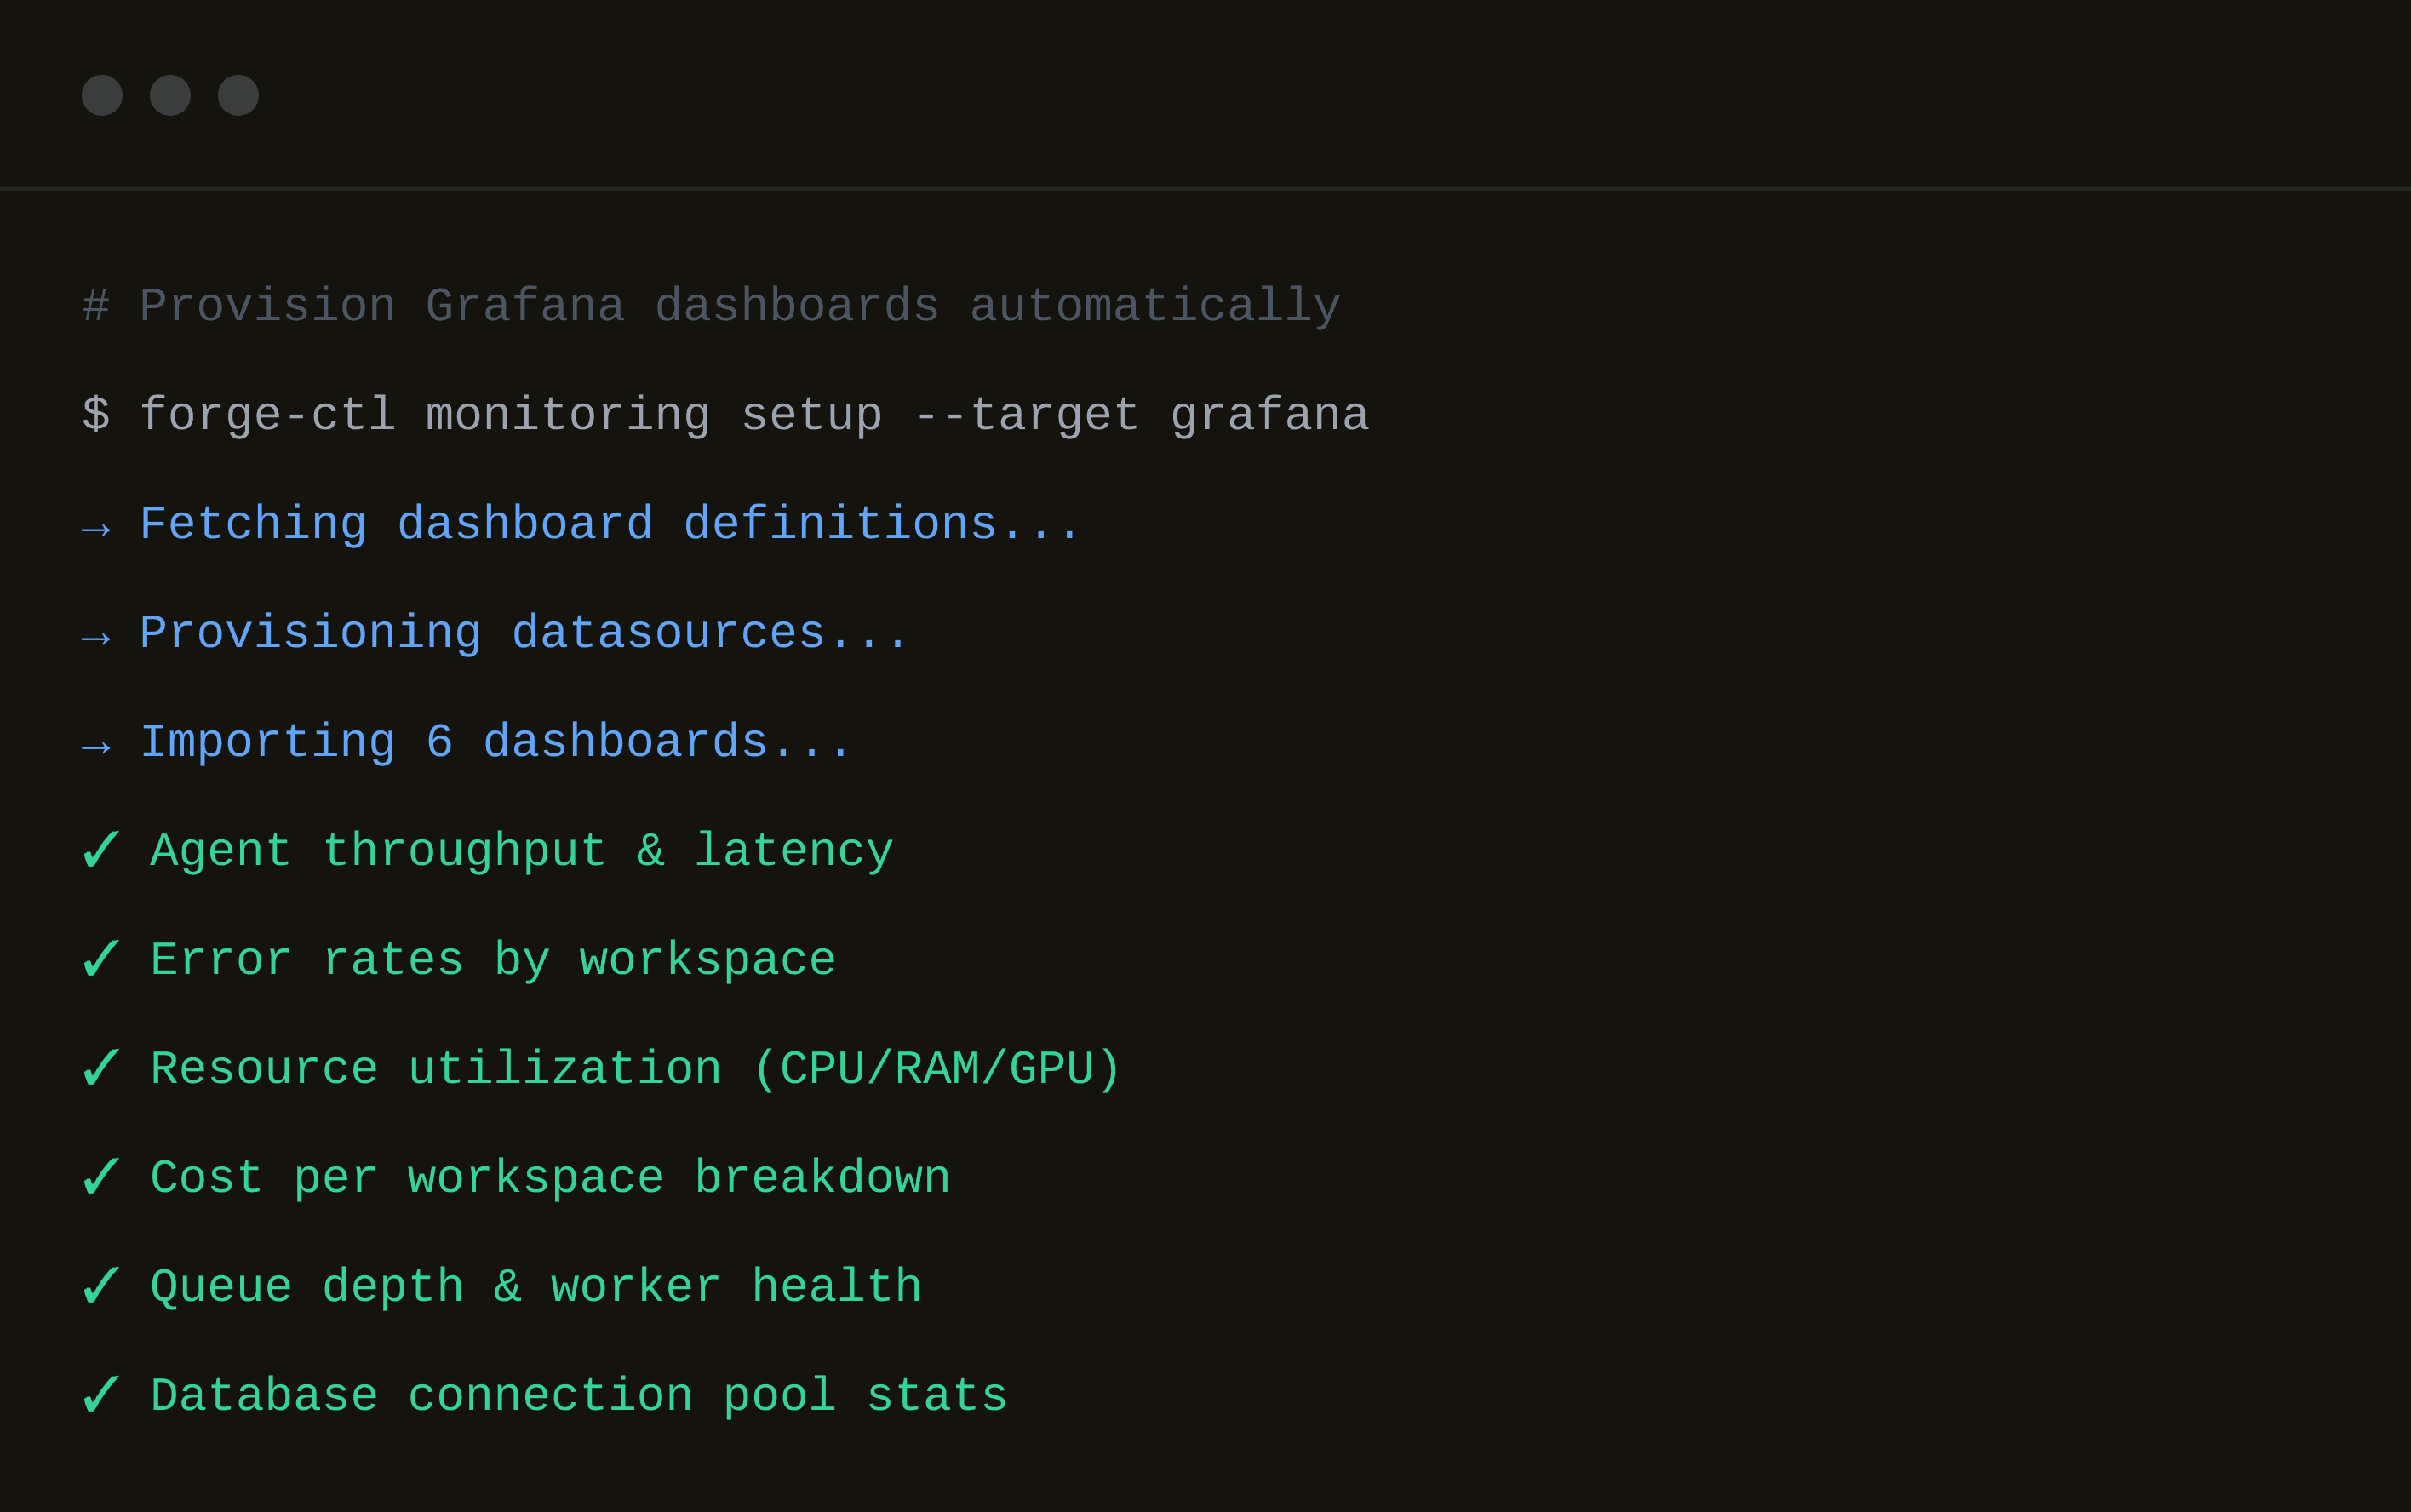Click the text "Cost per workspace breakdown"

[550, 1178]
